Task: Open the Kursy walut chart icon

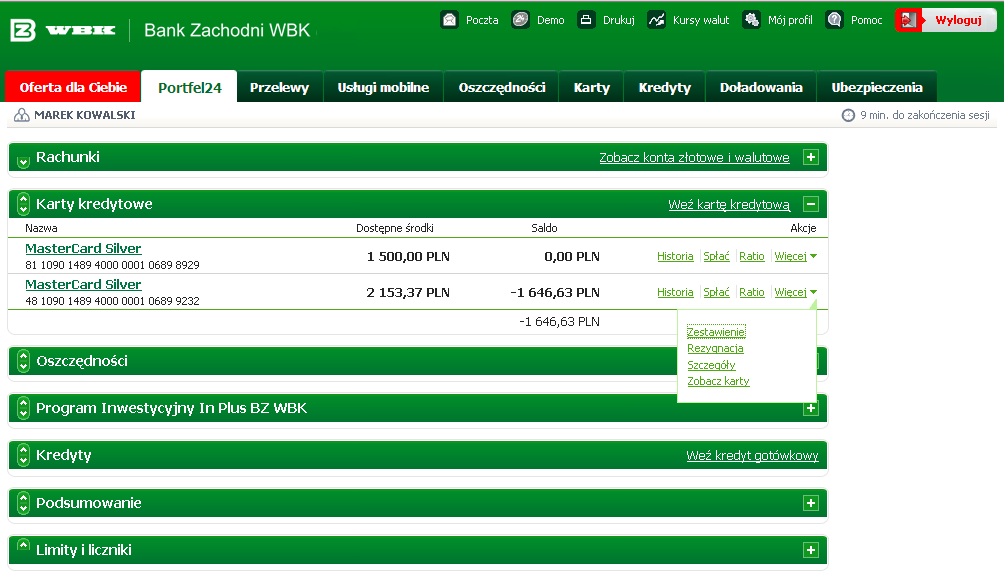Action: coord(656,20)
